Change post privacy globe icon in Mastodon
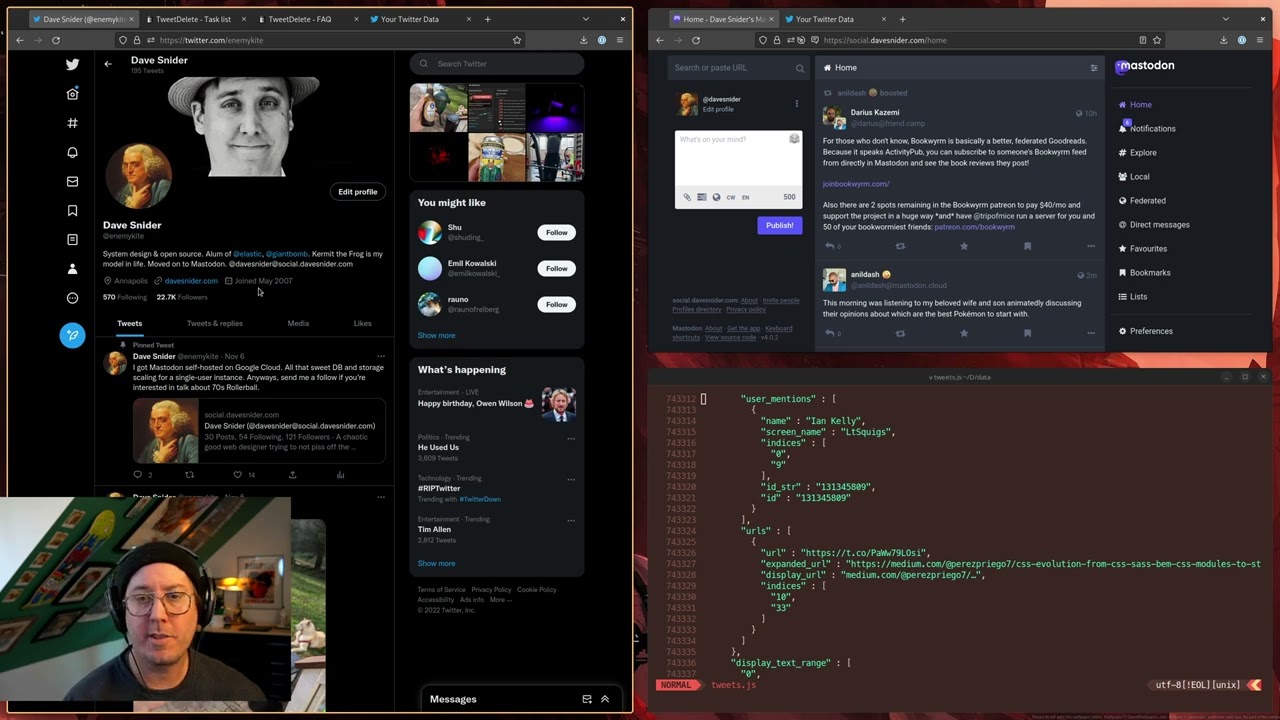The height and width of the screenshot is (720, 1280). tap(716, 197)
